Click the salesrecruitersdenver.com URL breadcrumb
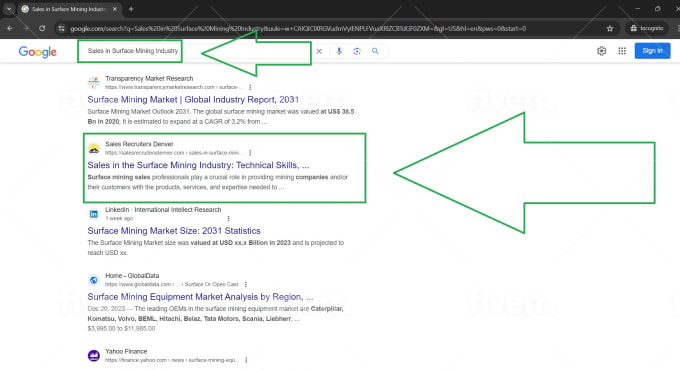This screenshot has height=369, width=680. point(173,153)
